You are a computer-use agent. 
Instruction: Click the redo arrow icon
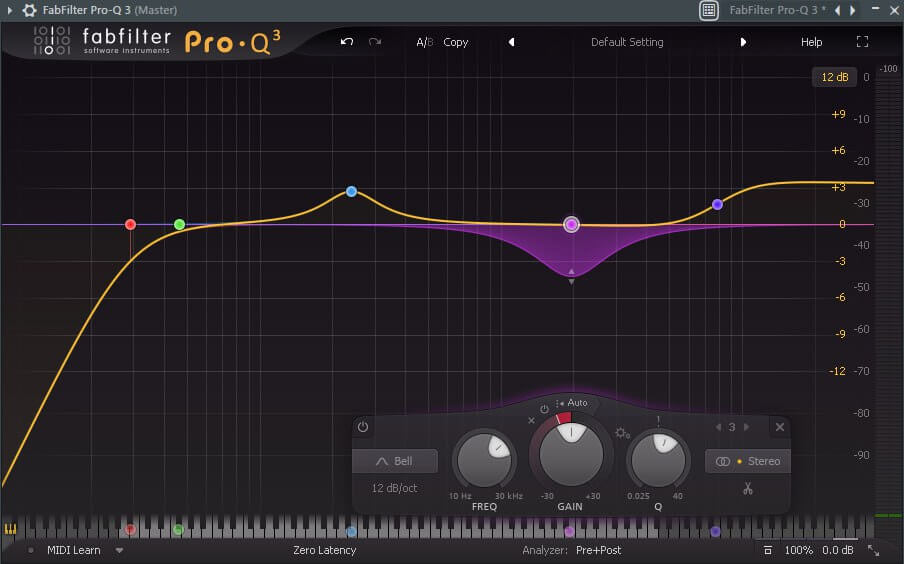375,42
